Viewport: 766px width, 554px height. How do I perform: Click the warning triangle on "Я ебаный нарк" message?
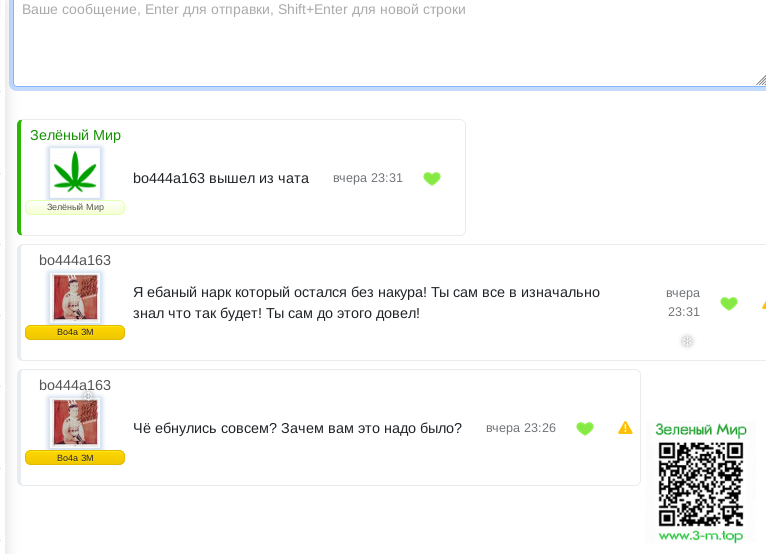(763, 304)
